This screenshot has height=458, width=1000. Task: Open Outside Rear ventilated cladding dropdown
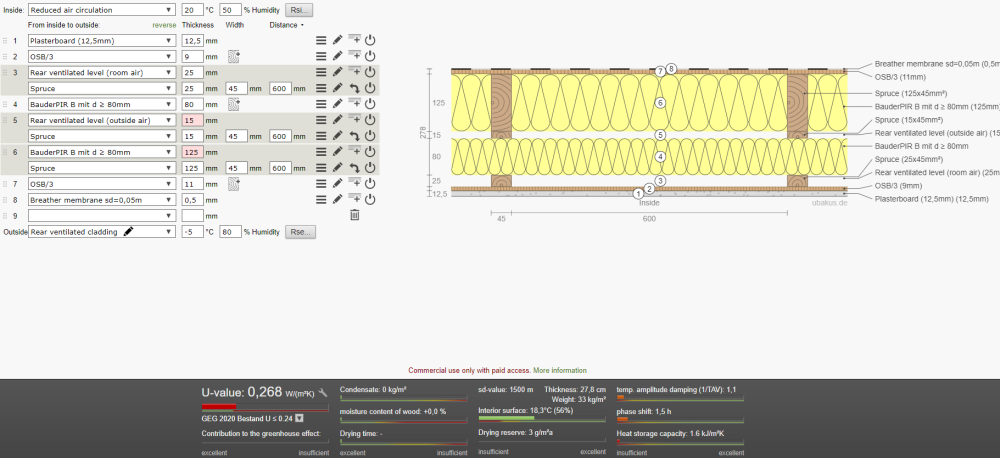(x=101, y=232)
